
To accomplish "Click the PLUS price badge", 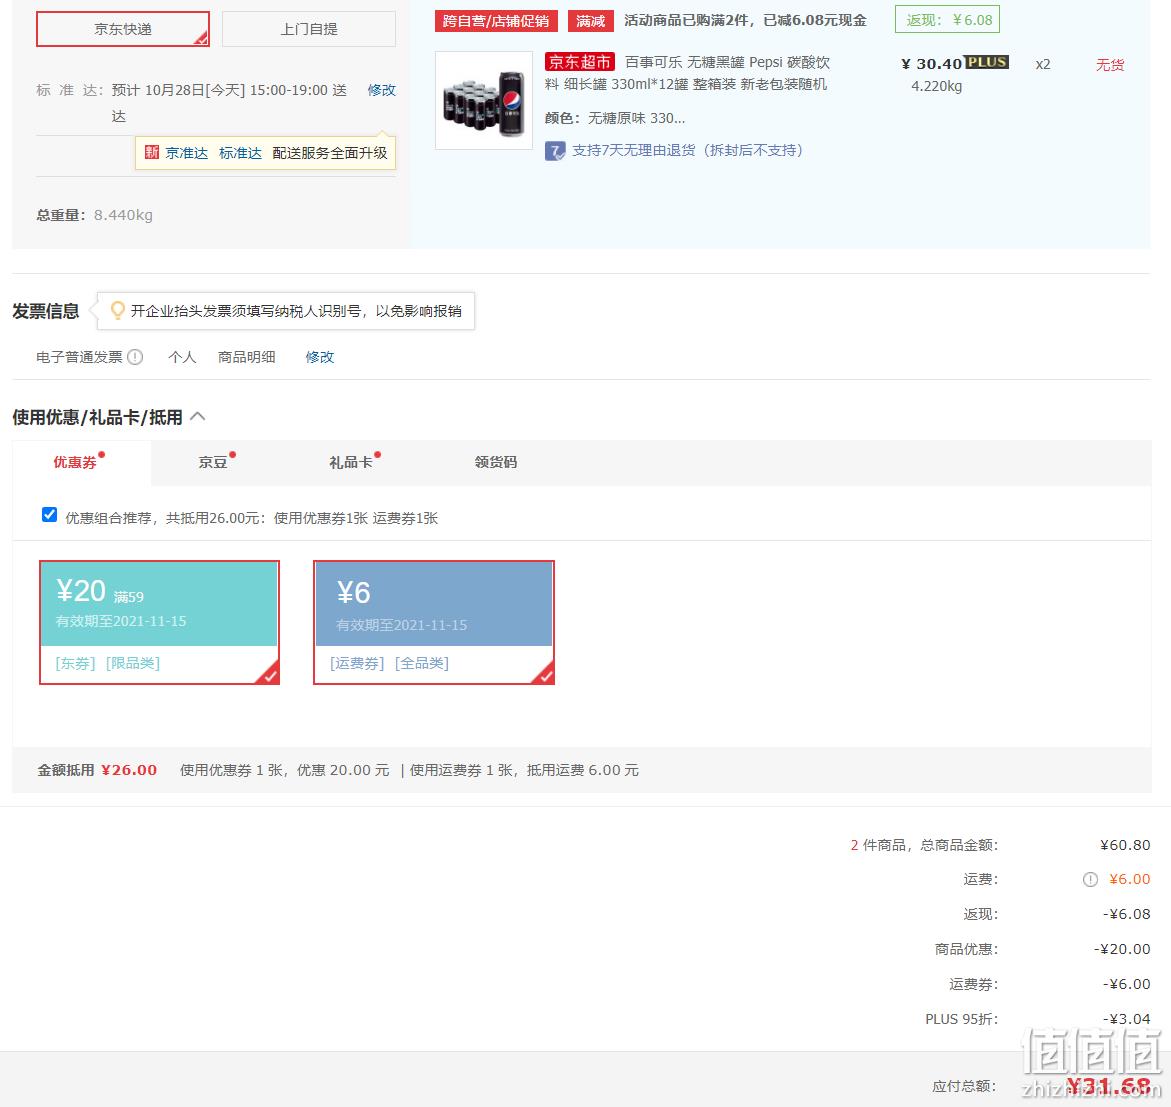I will (x=987, y=62).
